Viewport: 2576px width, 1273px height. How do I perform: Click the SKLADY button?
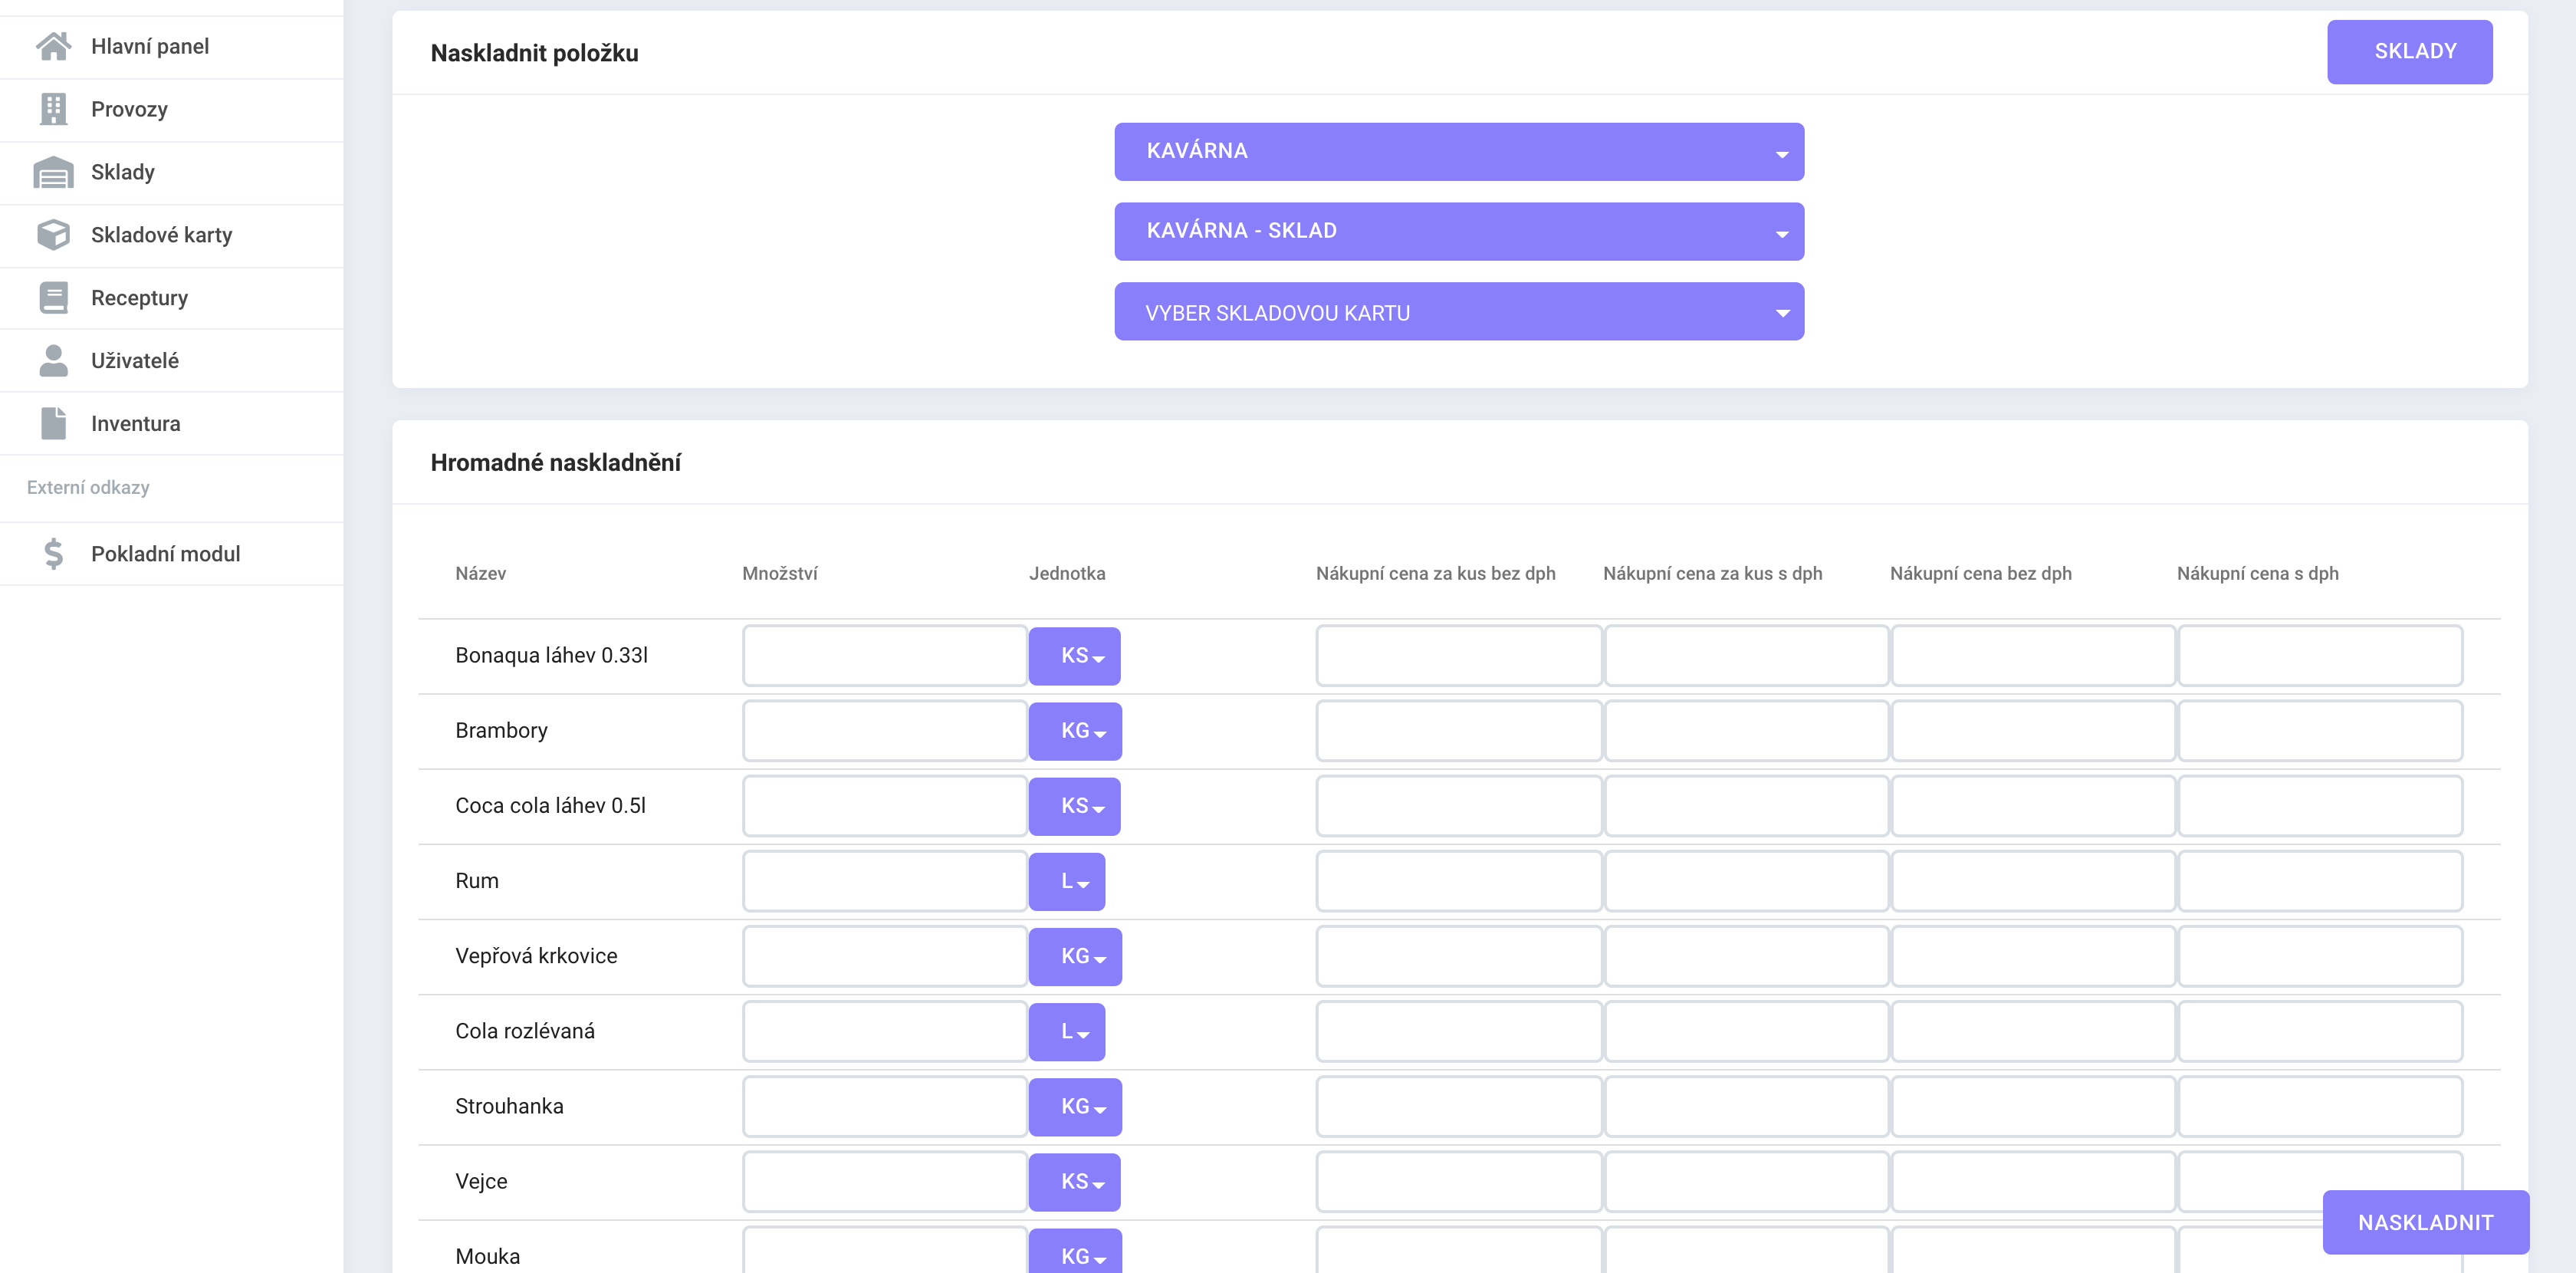(x=2409, y=52)
